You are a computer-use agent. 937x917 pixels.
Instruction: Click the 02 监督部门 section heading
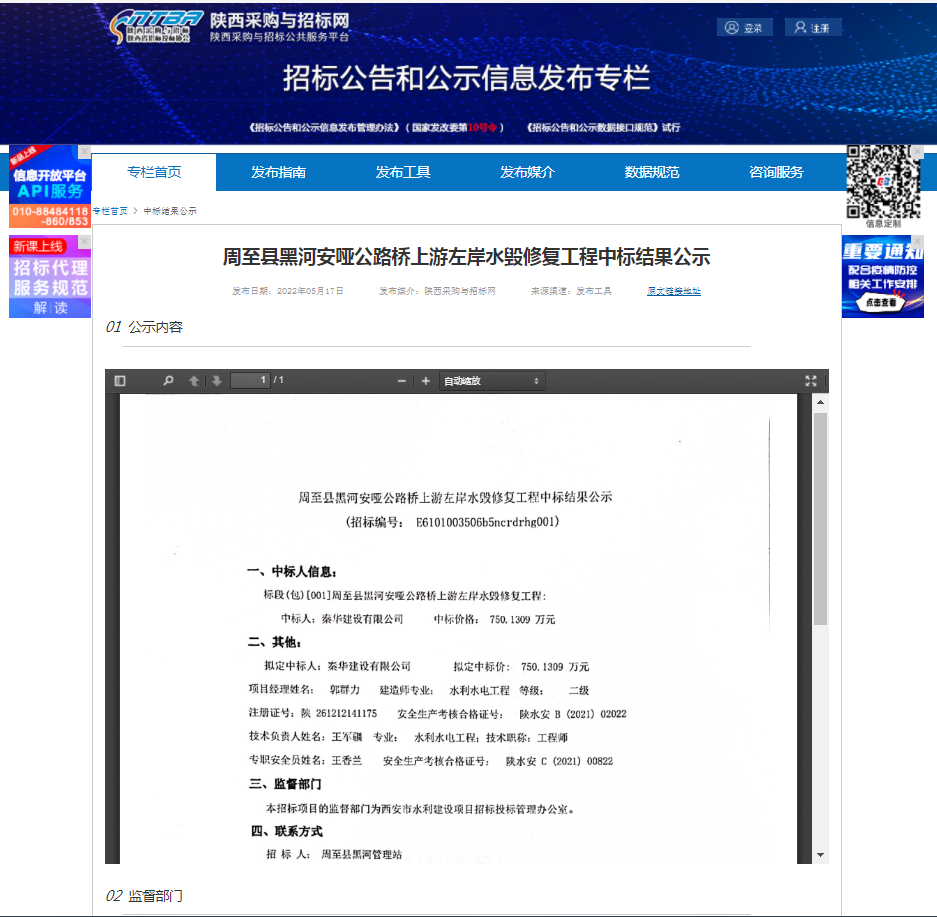144,895
